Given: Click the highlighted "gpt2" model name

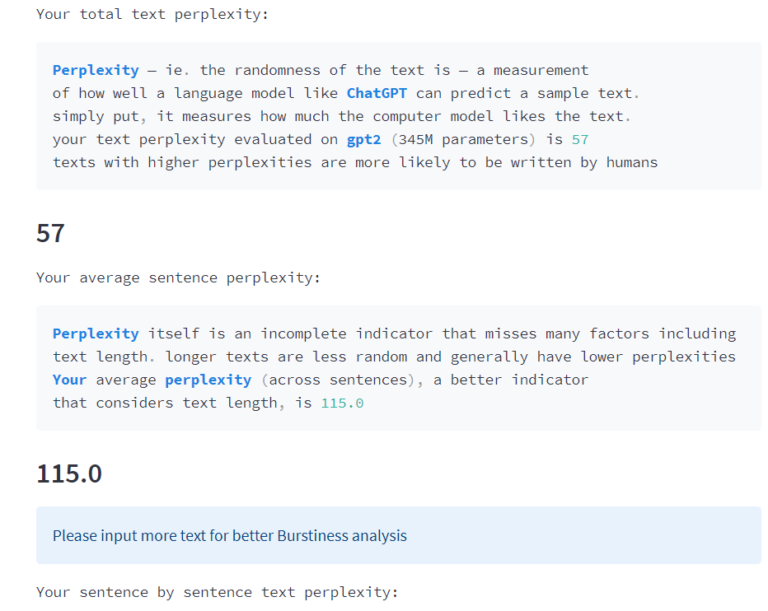Looking at the screenshot, I should click(364, 139).
